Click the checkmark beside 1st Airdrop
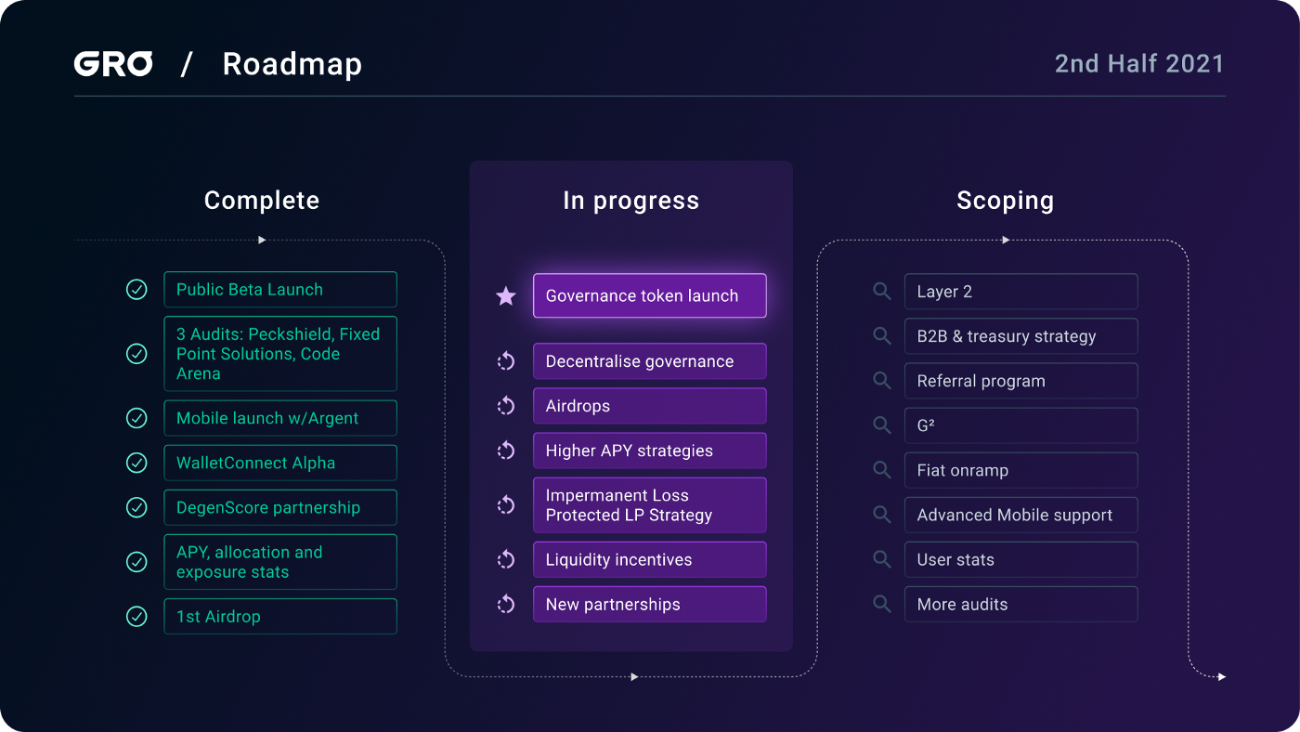The image size is (1300, 732). [x=137, y=617]
